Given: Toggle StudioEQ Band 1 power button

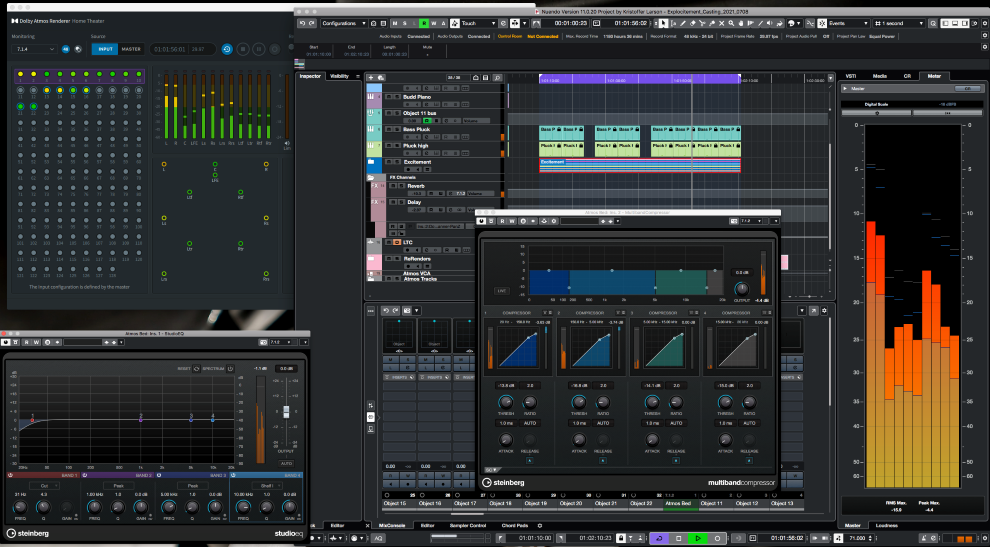Looking at the screenshot, I should pyautogui.click(x=10, y=475).
